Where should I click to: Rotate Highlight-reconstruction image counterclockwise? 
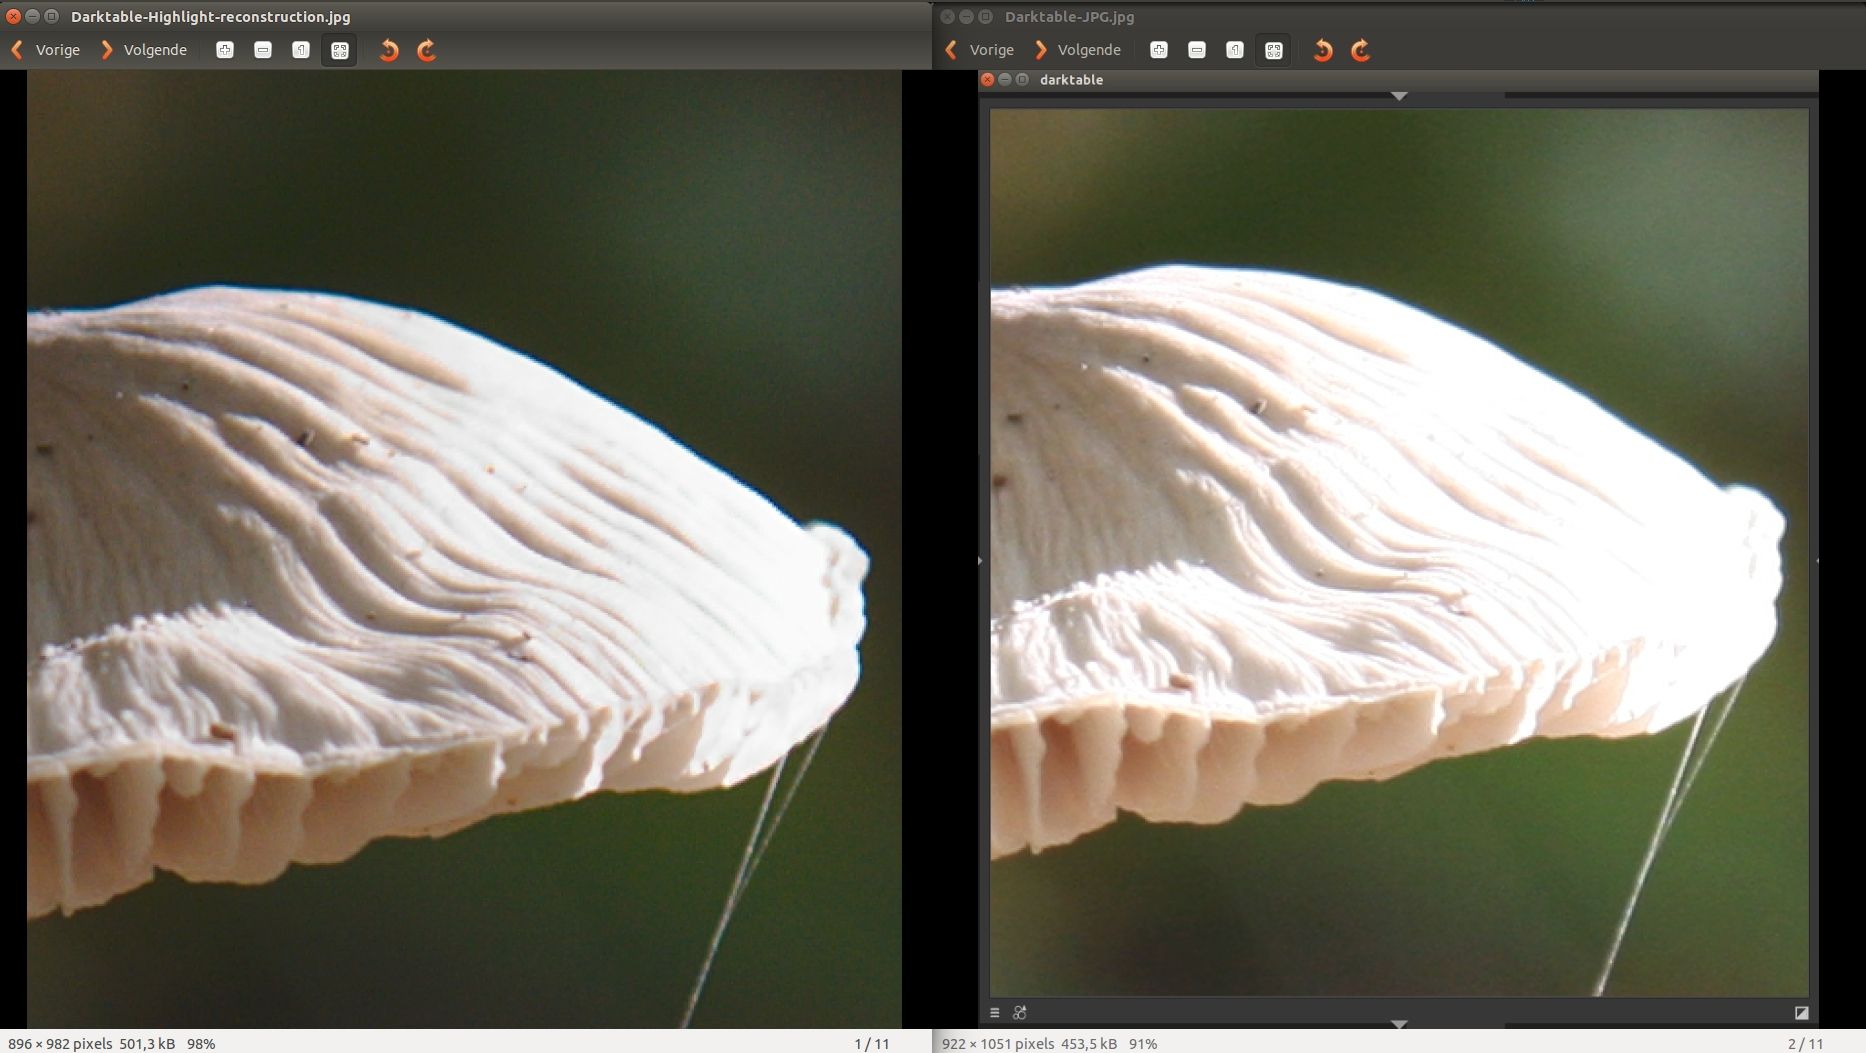pos(389,50)
